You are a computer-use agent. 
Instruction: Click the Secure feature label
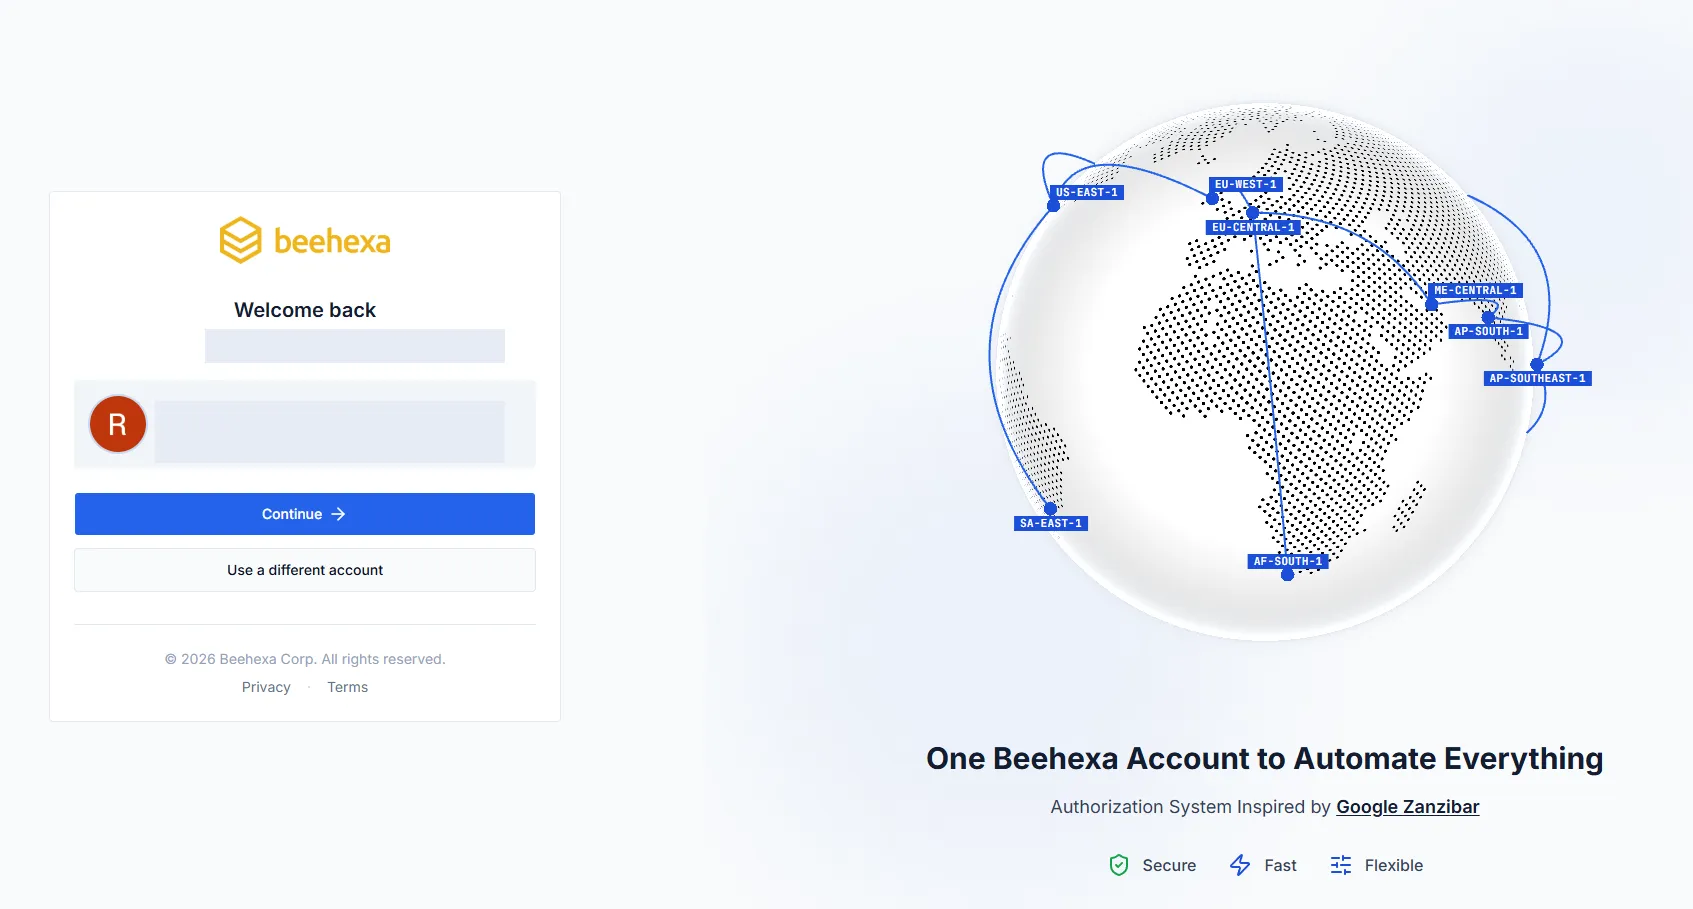point(1169,865)
